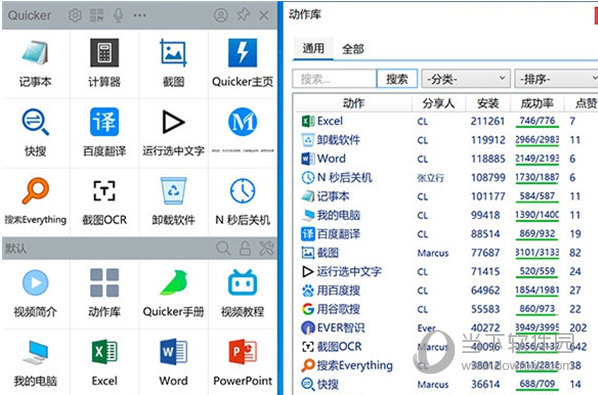Open the three-dots more menu
This screenshot has height=395, width=598.
[140, 15]
